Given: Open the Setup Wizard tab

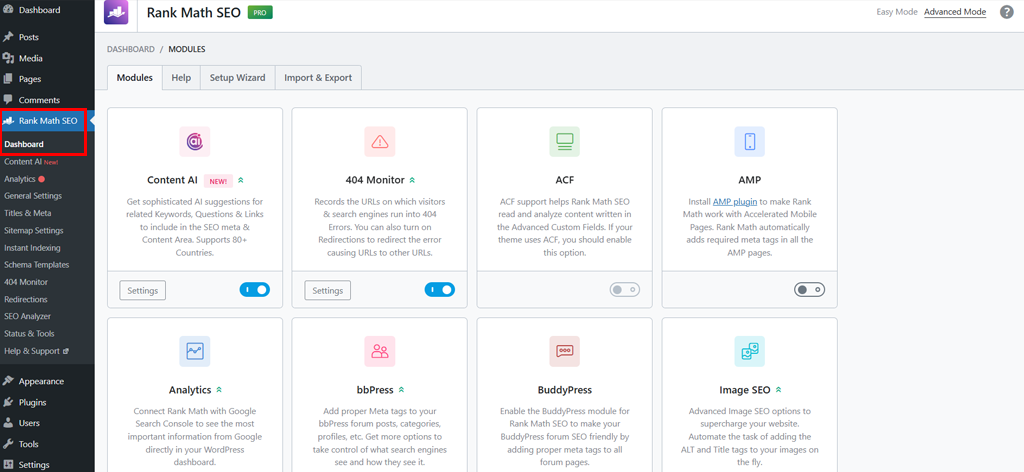Looking at the screenshot, I should coord(238,78).
